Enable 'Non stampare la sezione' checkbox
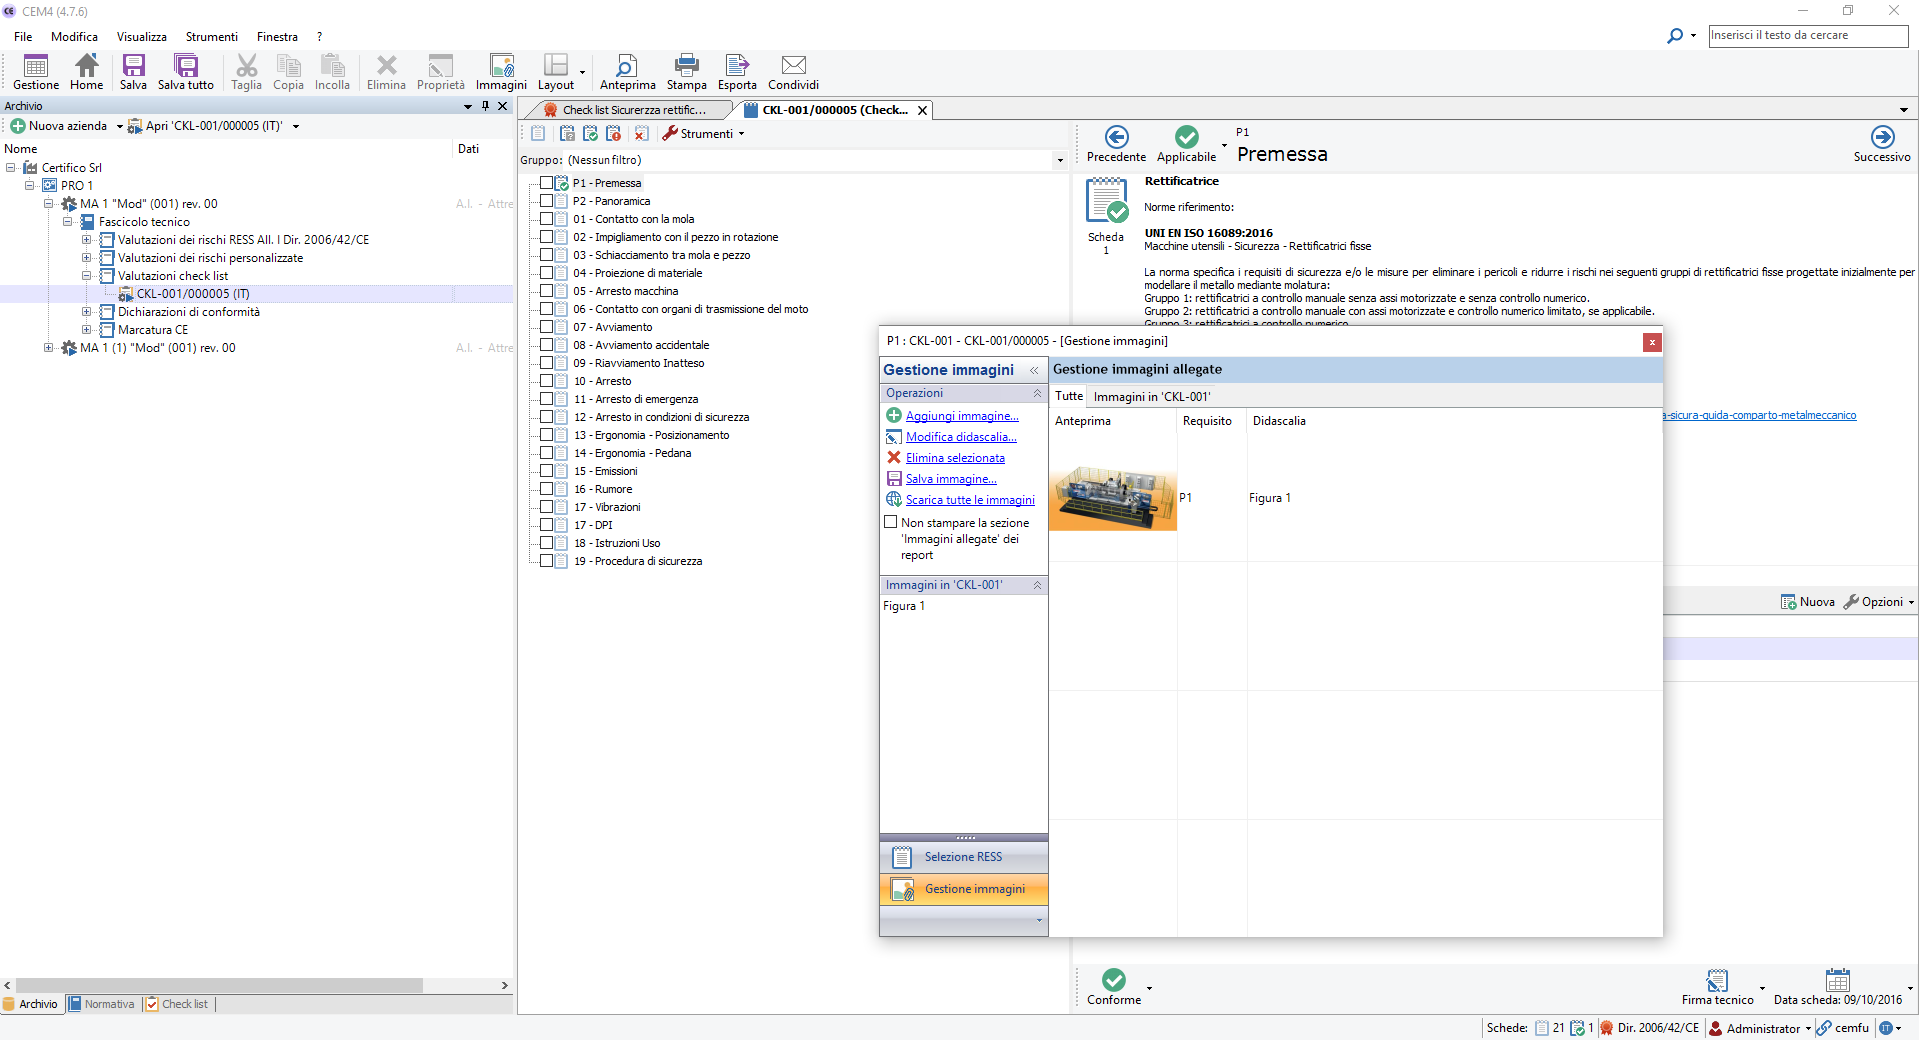 [891, 522]
